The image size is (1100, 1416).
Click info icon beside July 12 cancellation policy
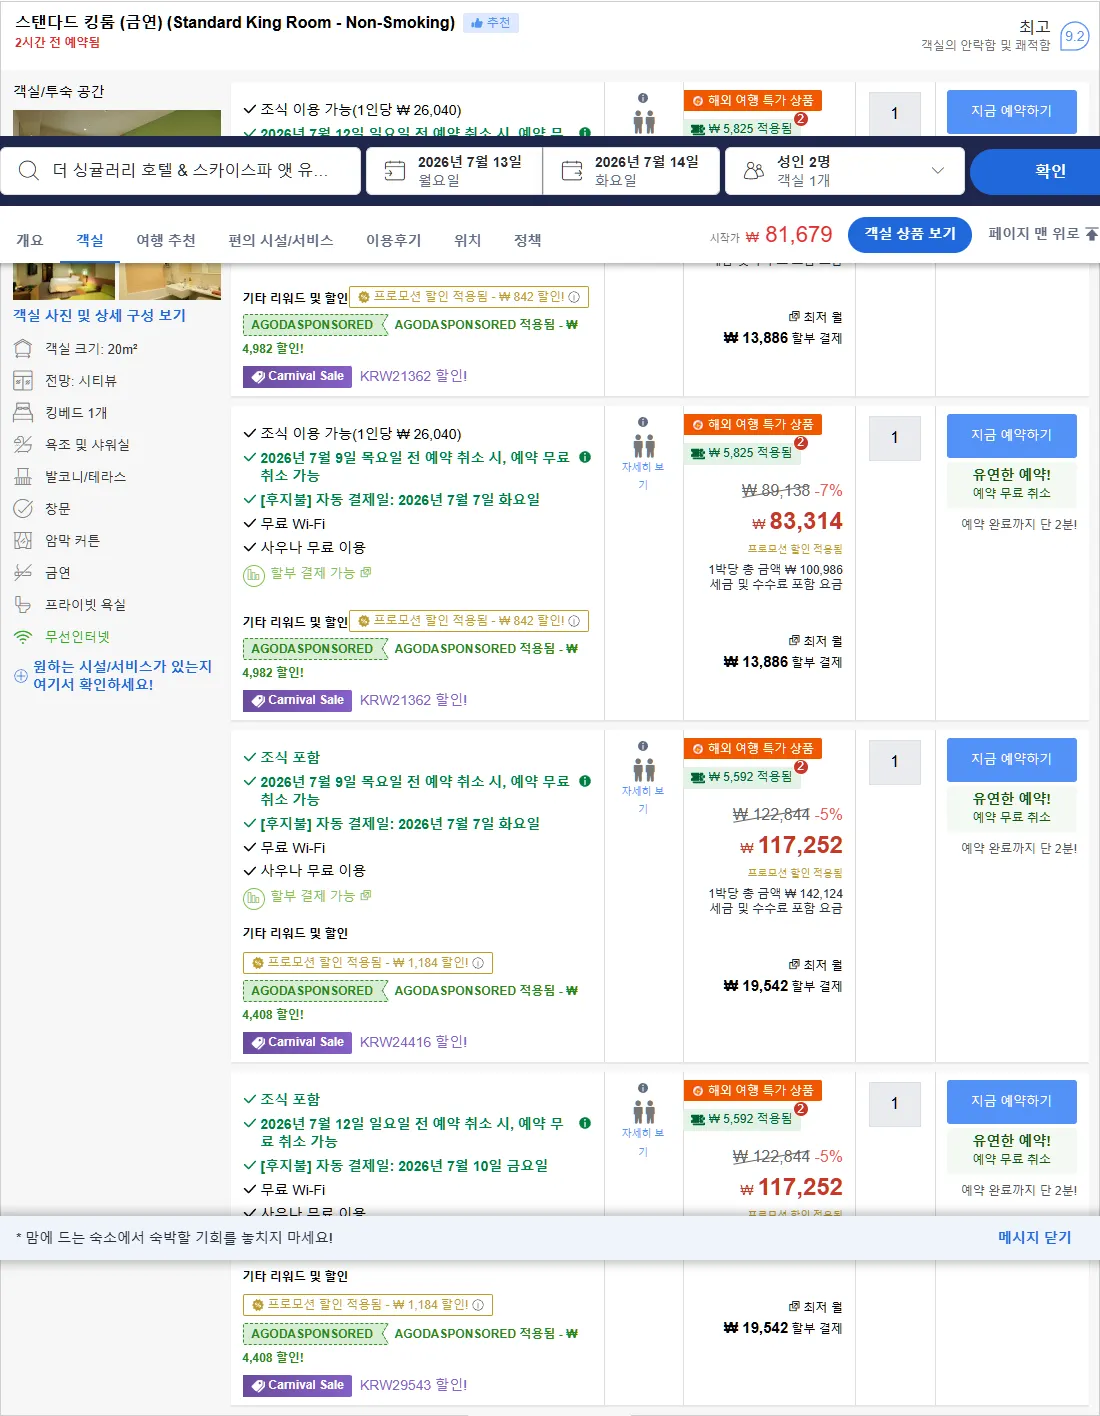585,1123
